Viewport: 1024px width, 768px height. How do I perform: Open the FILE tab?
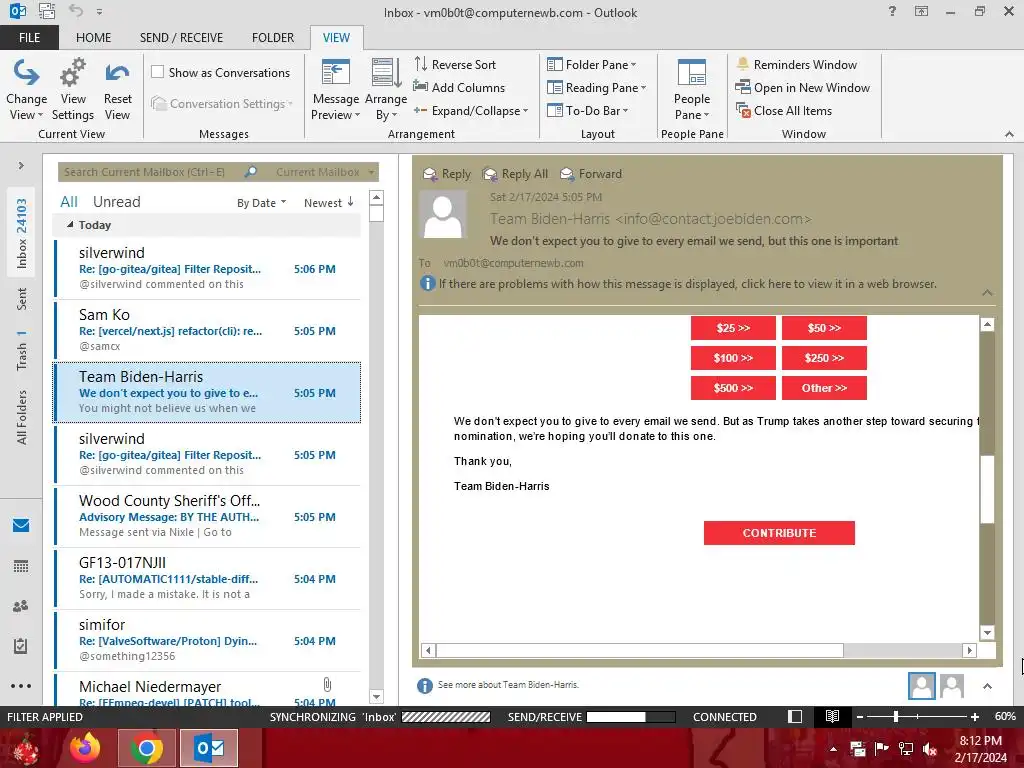(29, 37)
